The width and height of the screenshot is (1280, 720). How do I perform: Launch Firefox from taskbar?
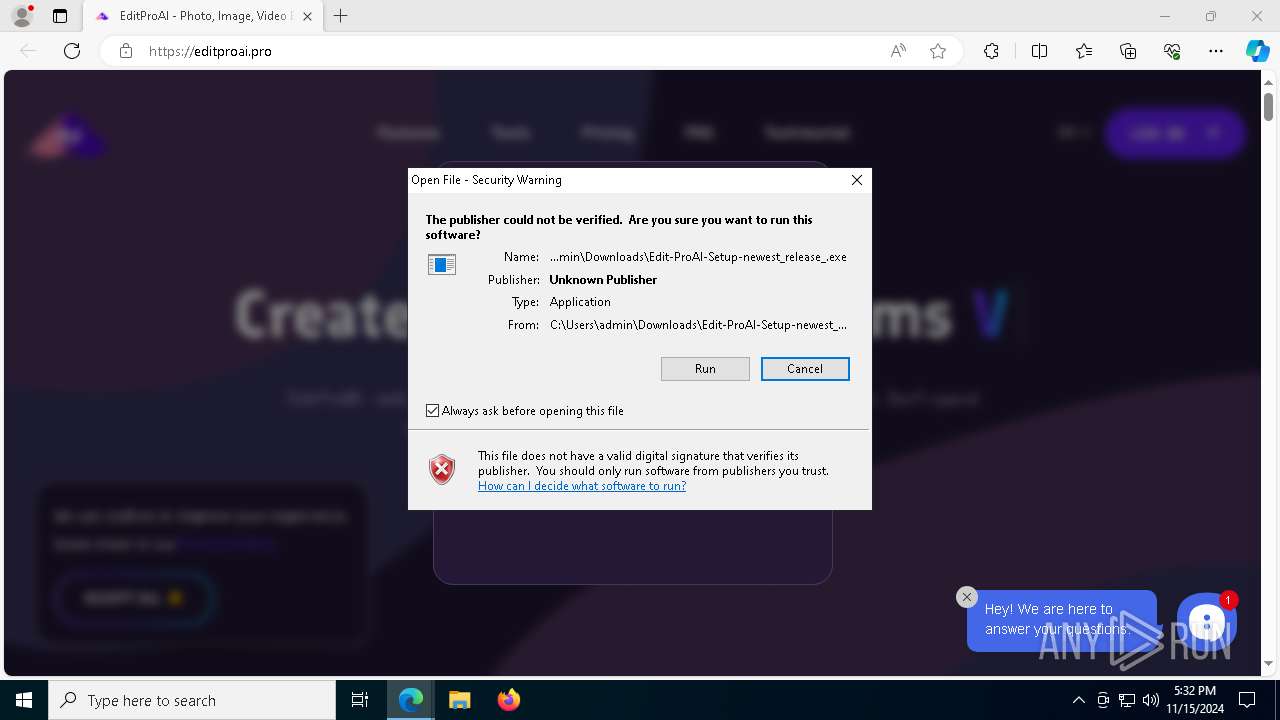508,700
